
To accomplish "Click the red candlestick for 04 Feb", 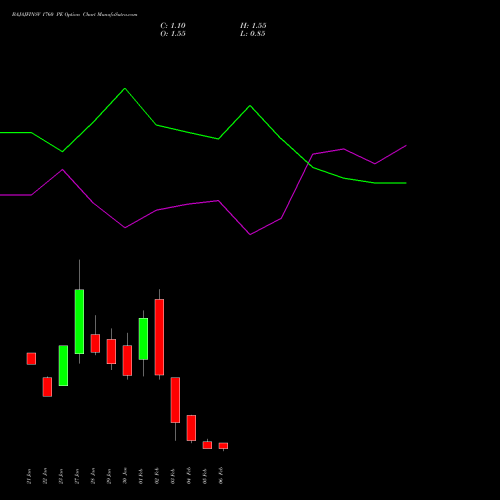I will click(x=191, y=428).
